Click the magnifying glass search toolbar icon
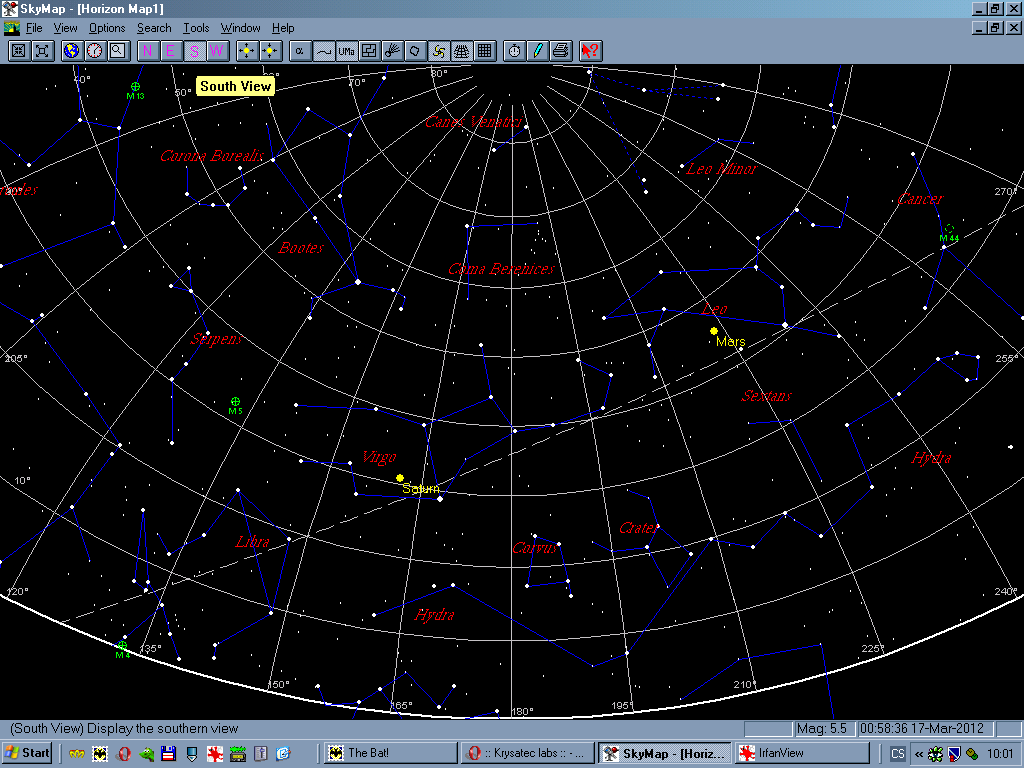The height and width of the screenshot is (768, 1024). coord(118,51)
